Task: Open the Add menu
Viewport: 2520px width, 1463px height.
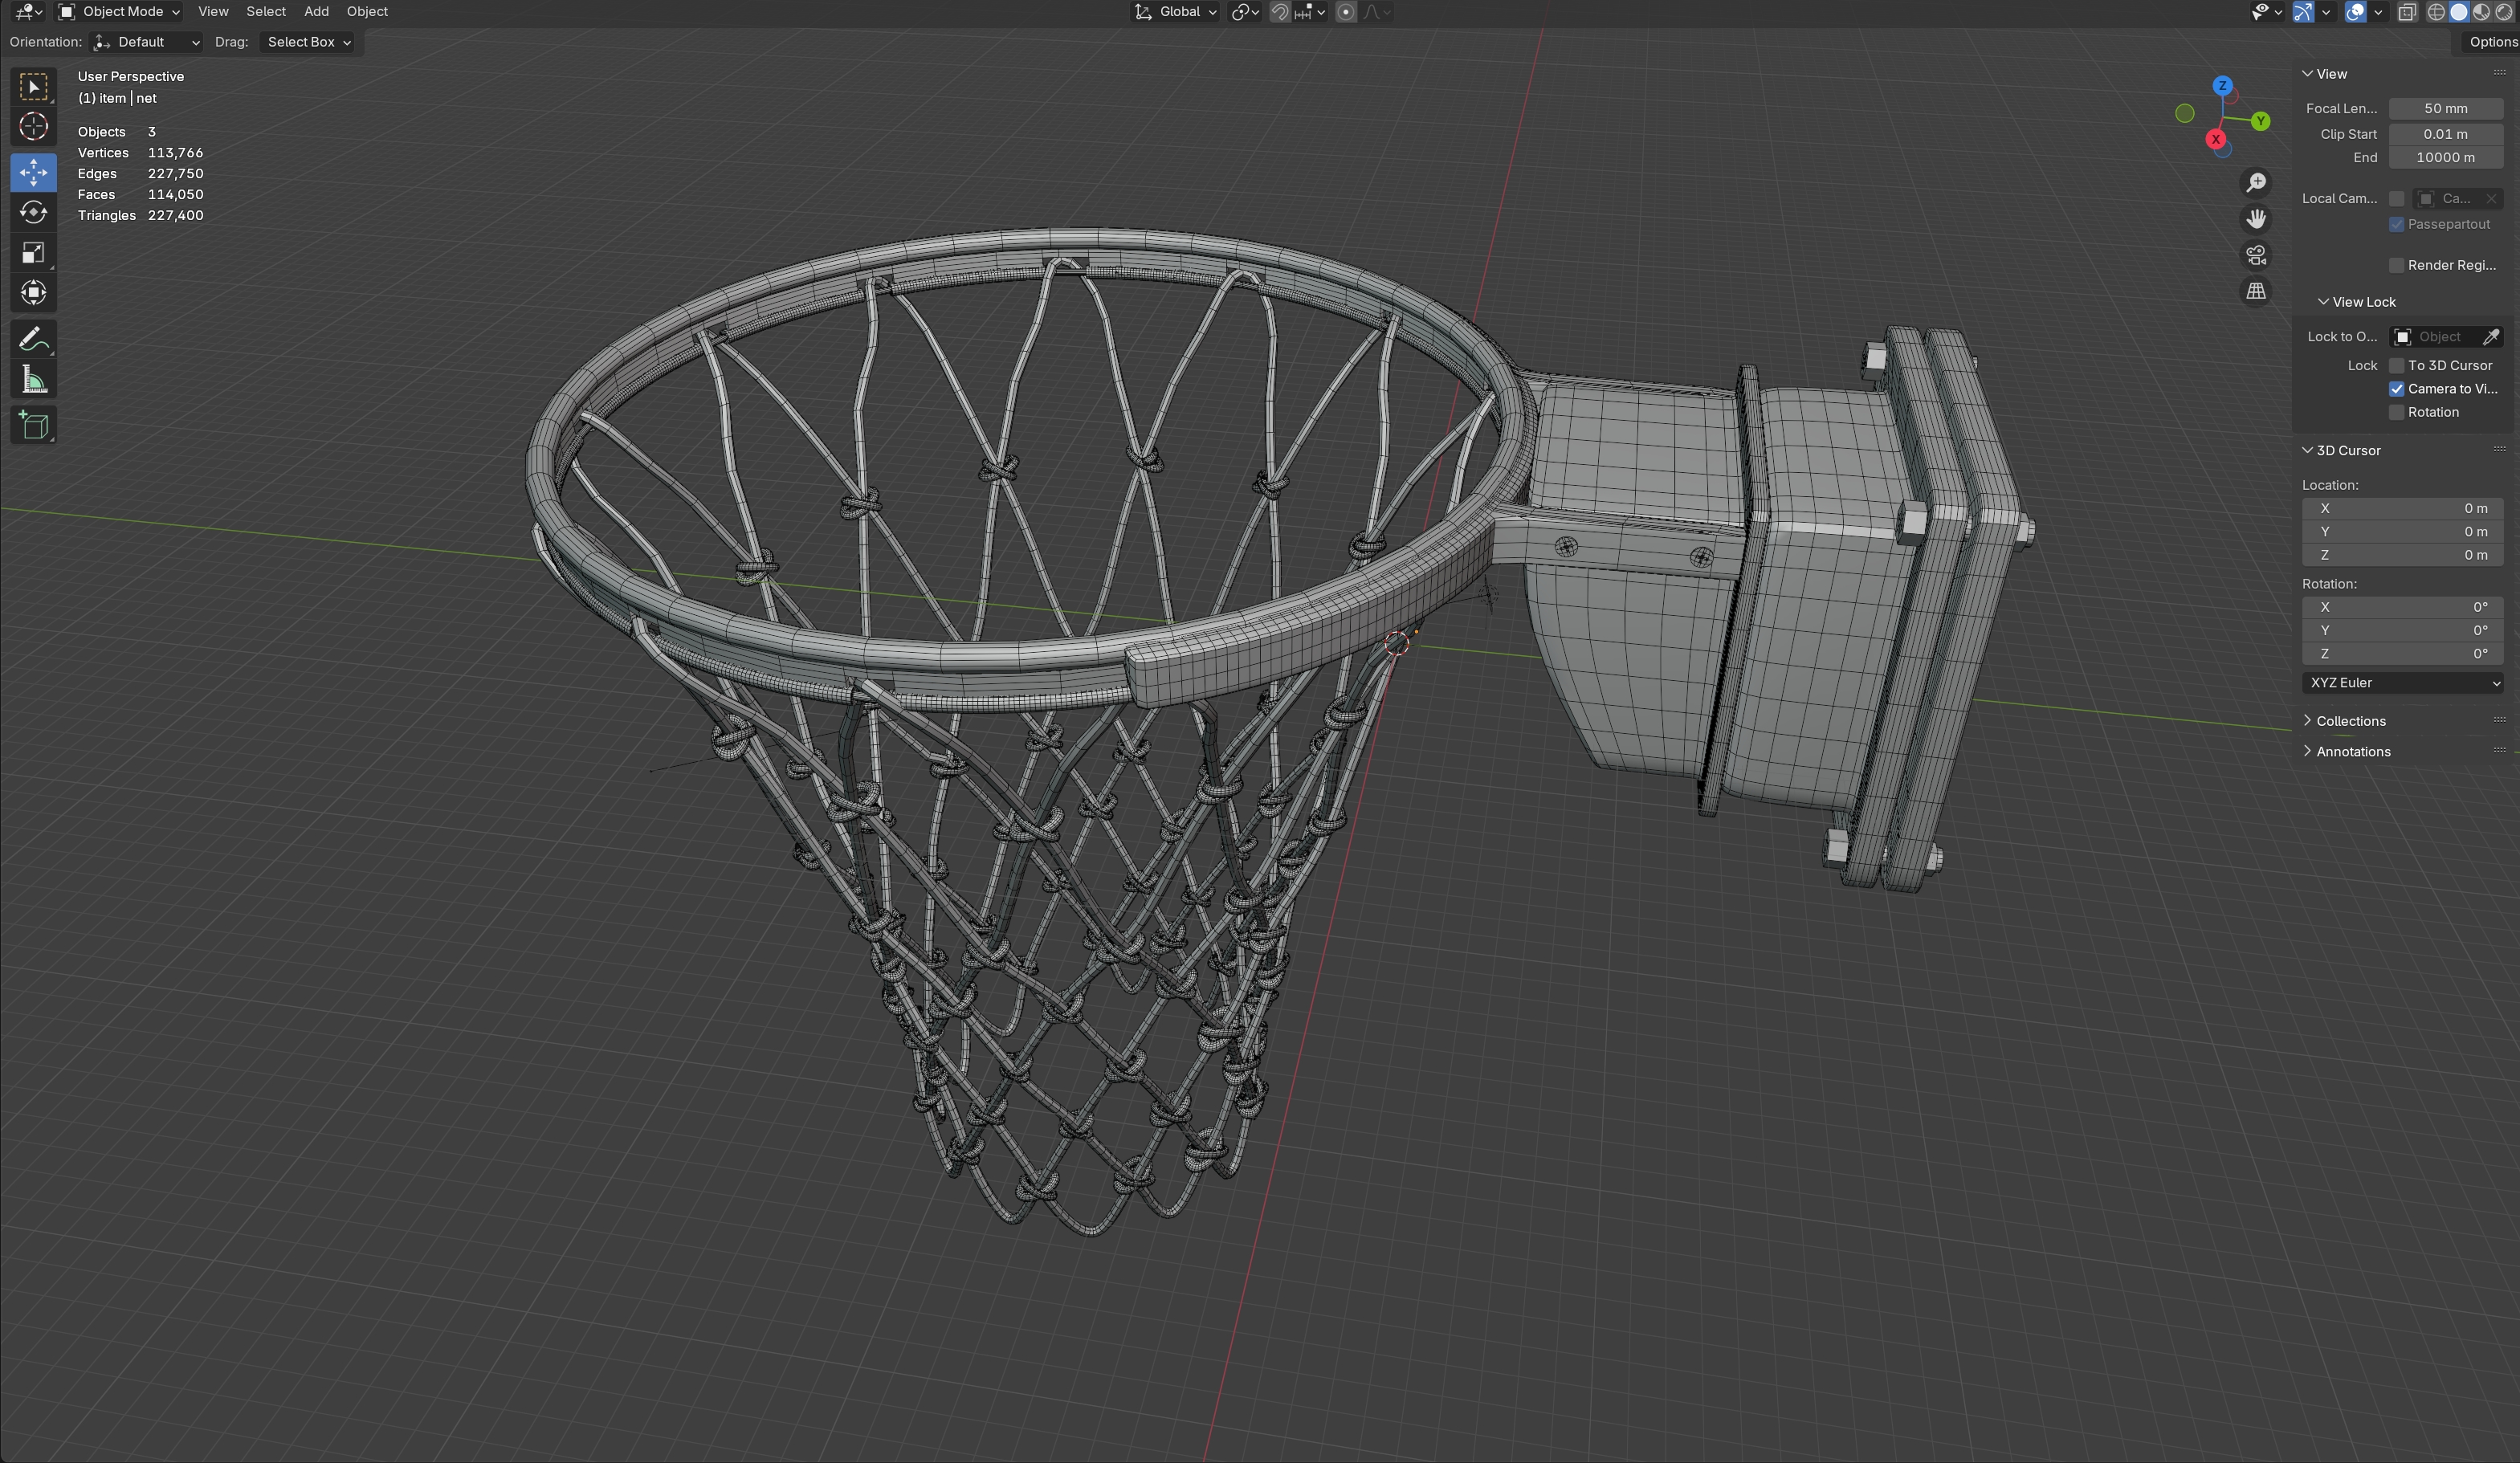Action: [316, 12]
